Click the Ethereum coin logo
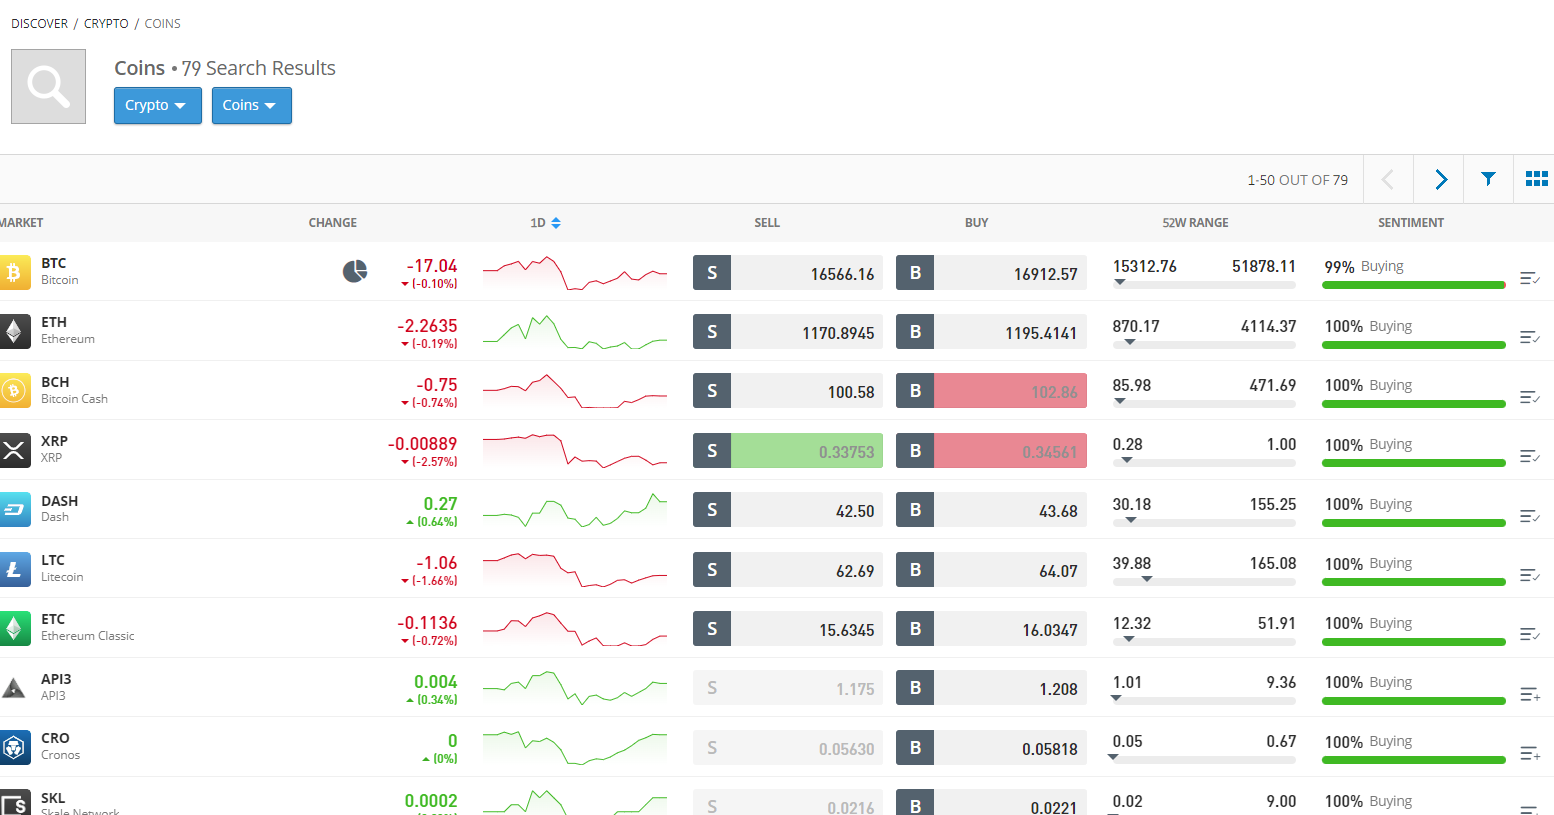The width and height of the screenshot is (1554, 815). coord(14,331)
